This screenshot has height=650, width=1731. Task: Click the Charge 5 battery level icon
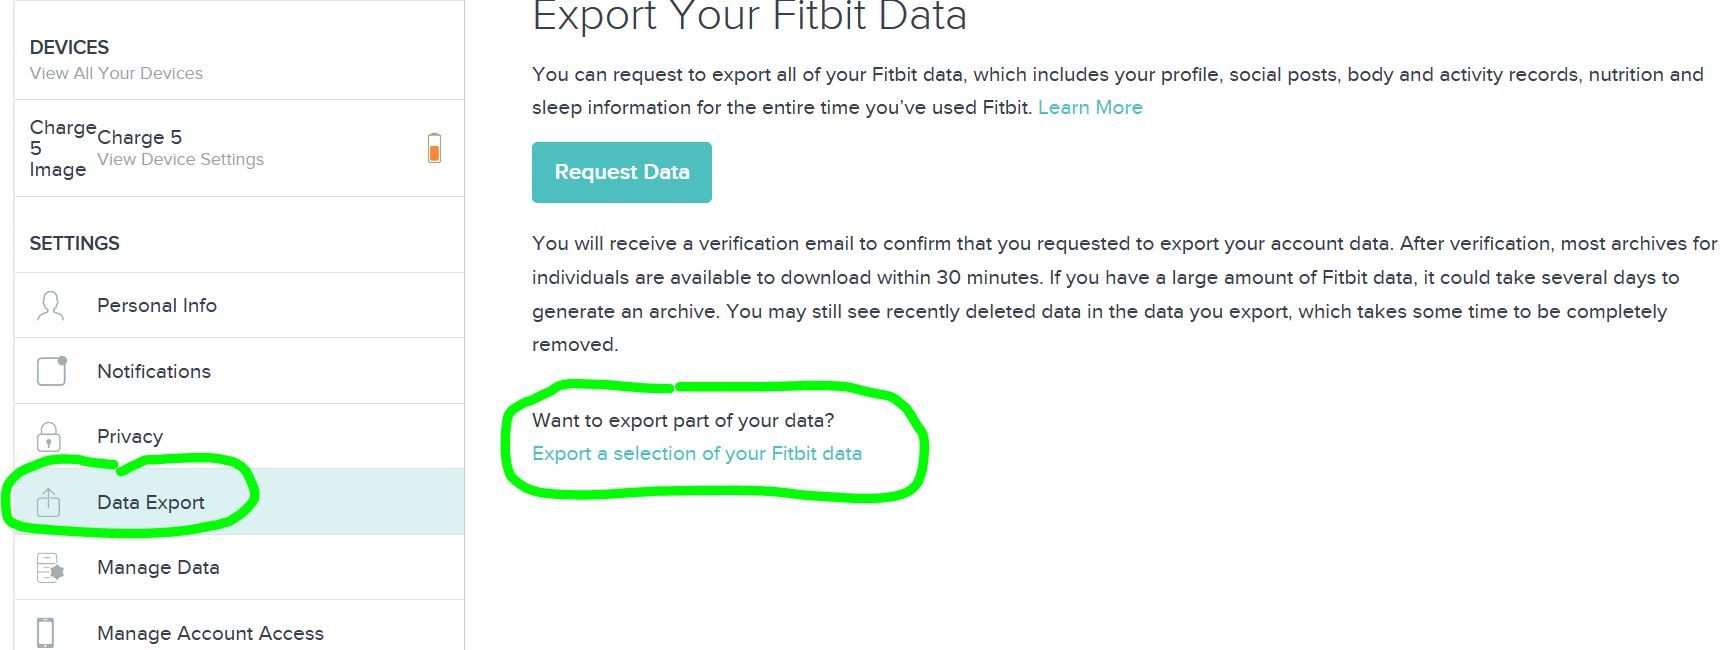coord(434,148)
